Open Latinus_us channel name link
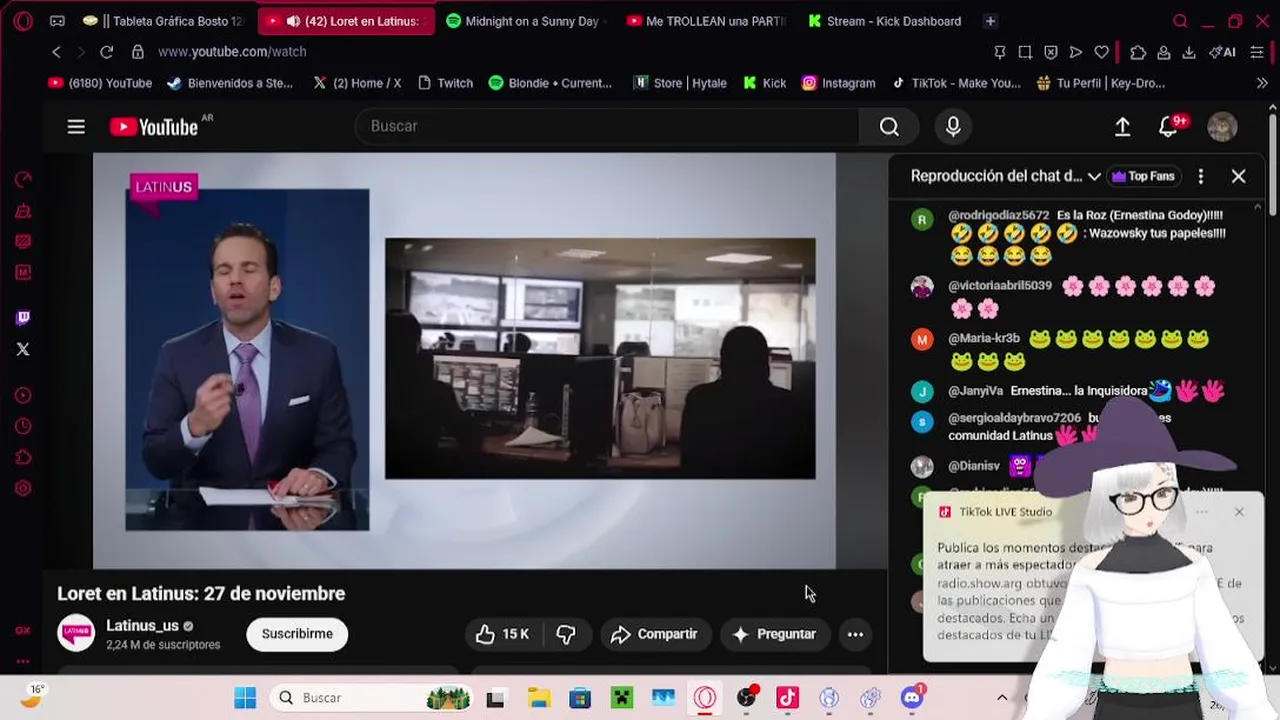Viewport: 1280px width, 720px height. tap(142, 626)
